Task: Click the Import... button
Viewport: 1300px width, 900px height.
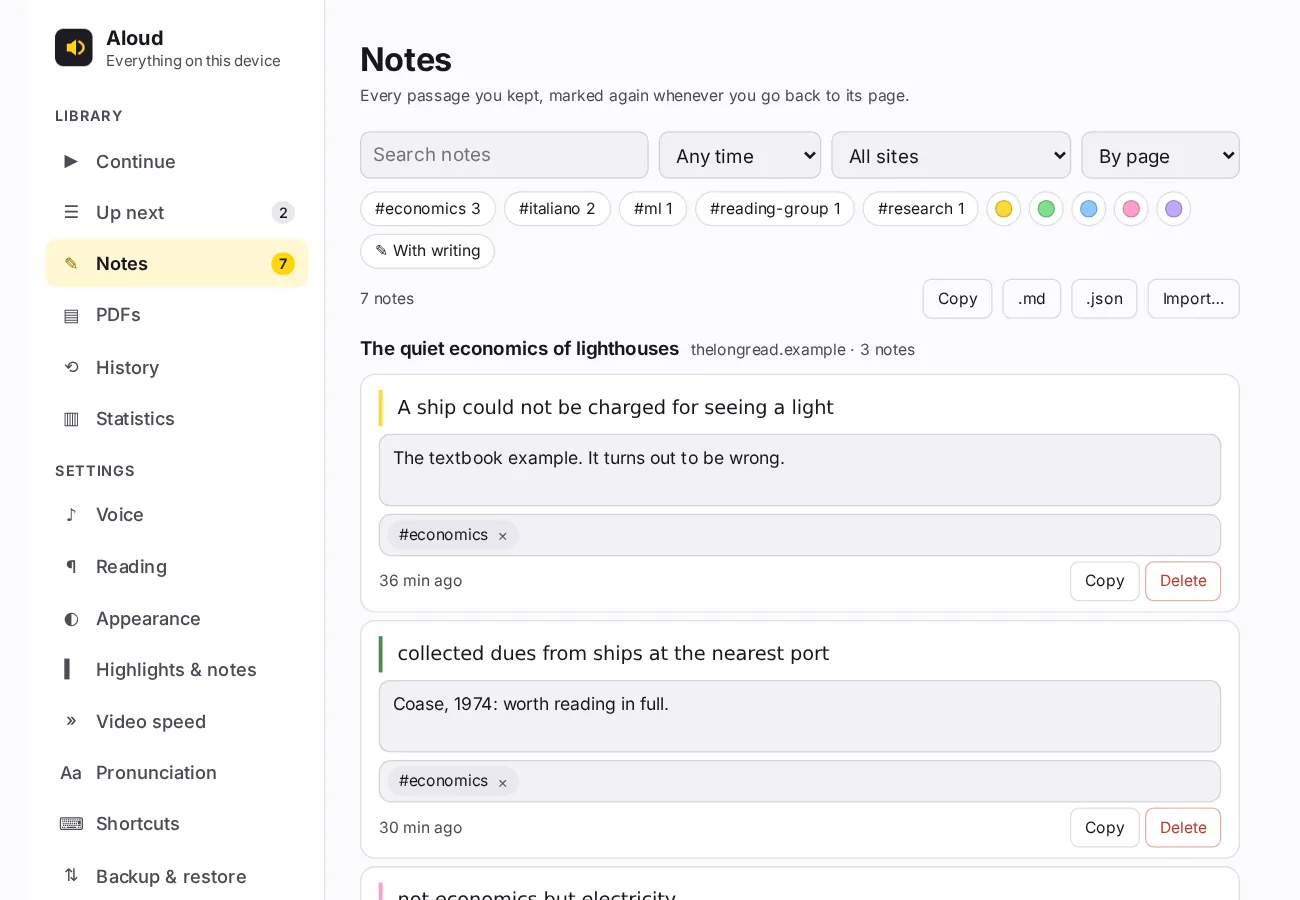Action: (1193, 299)
